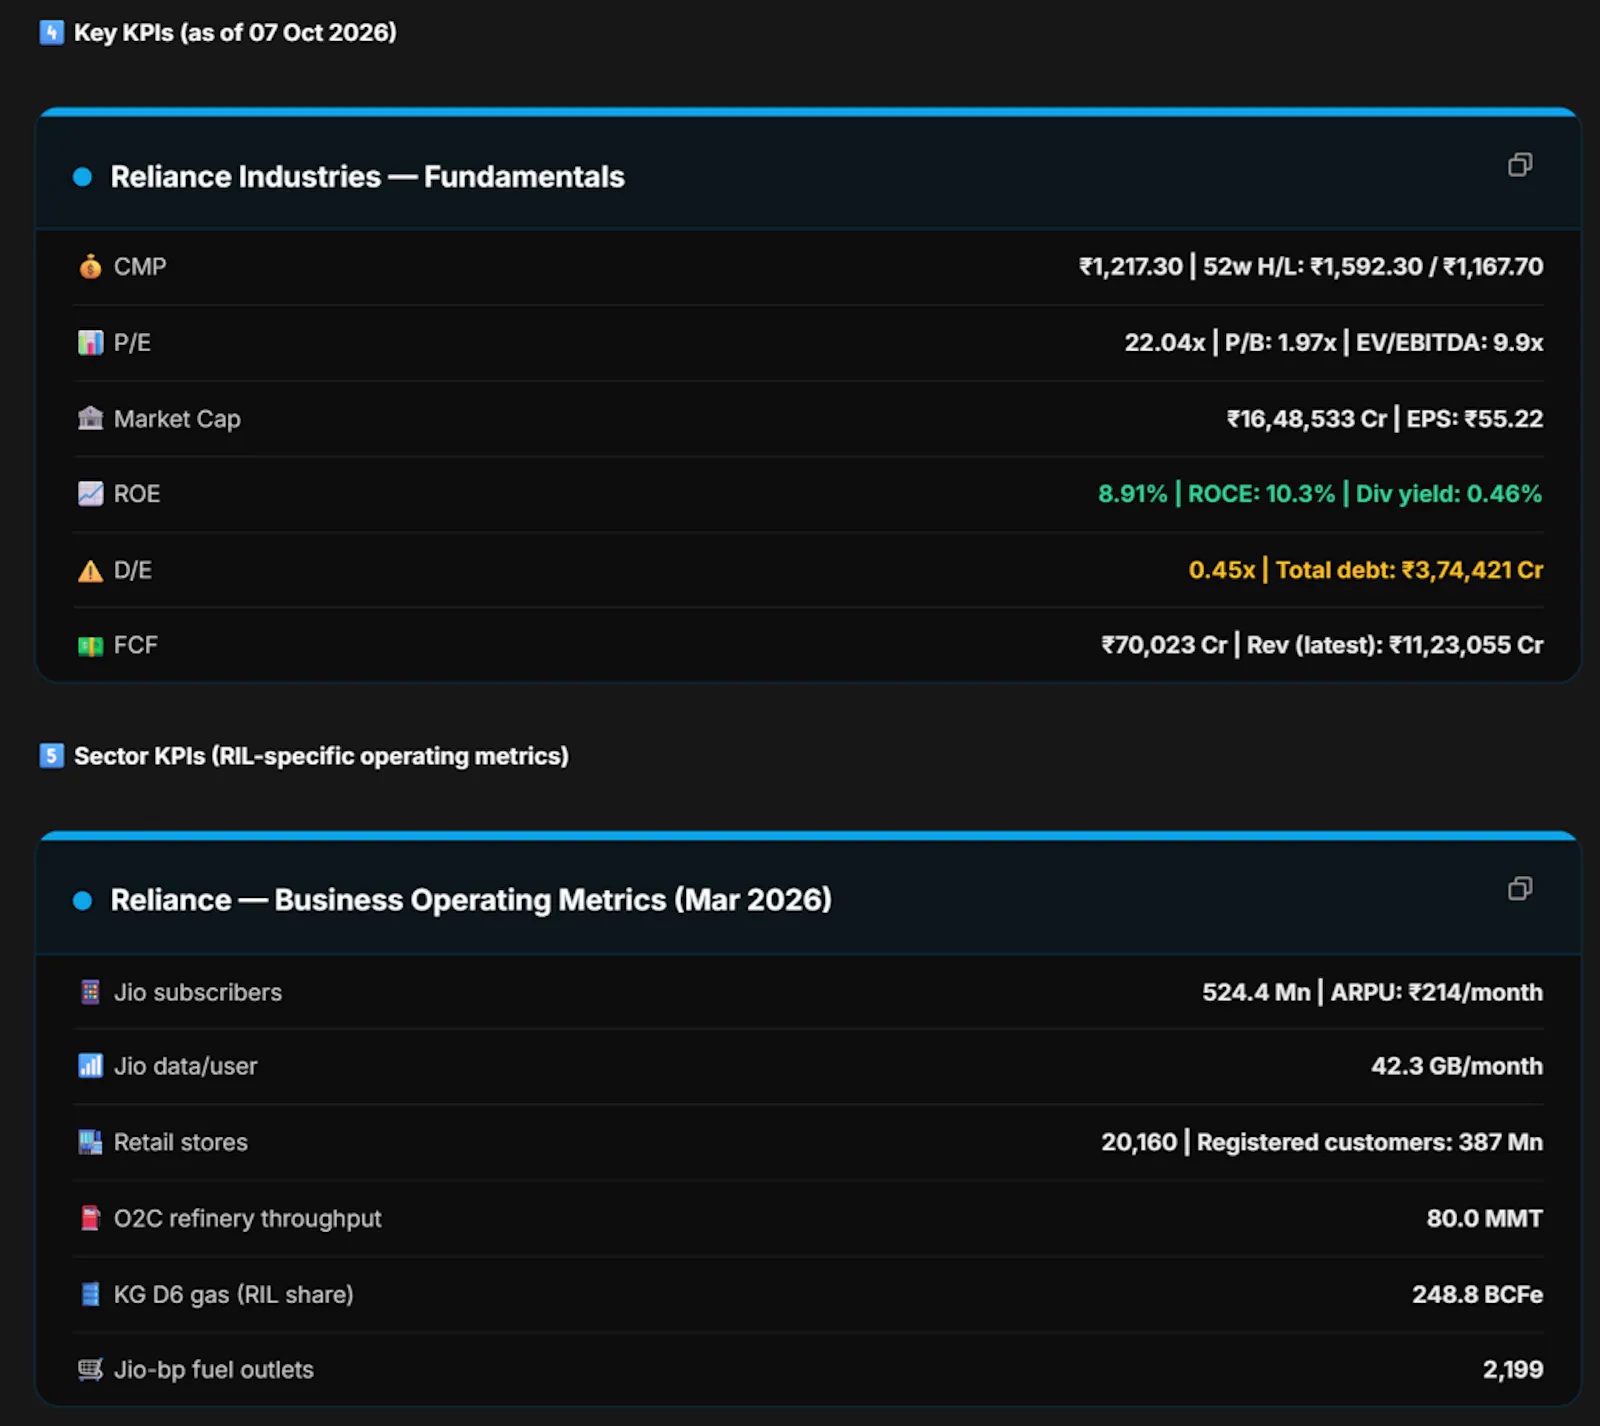
Task: Click the phone icon beside Jio subscribers
Action: (90, 992)
